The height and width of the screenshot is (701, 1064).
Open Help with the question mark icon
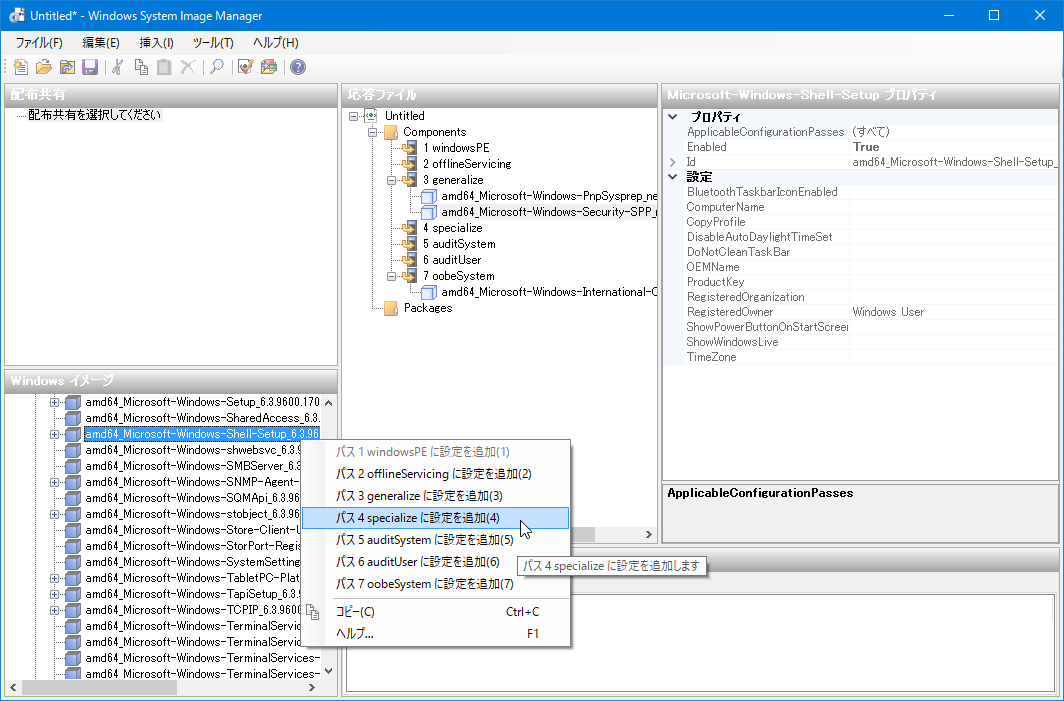[x=298, y=67]
